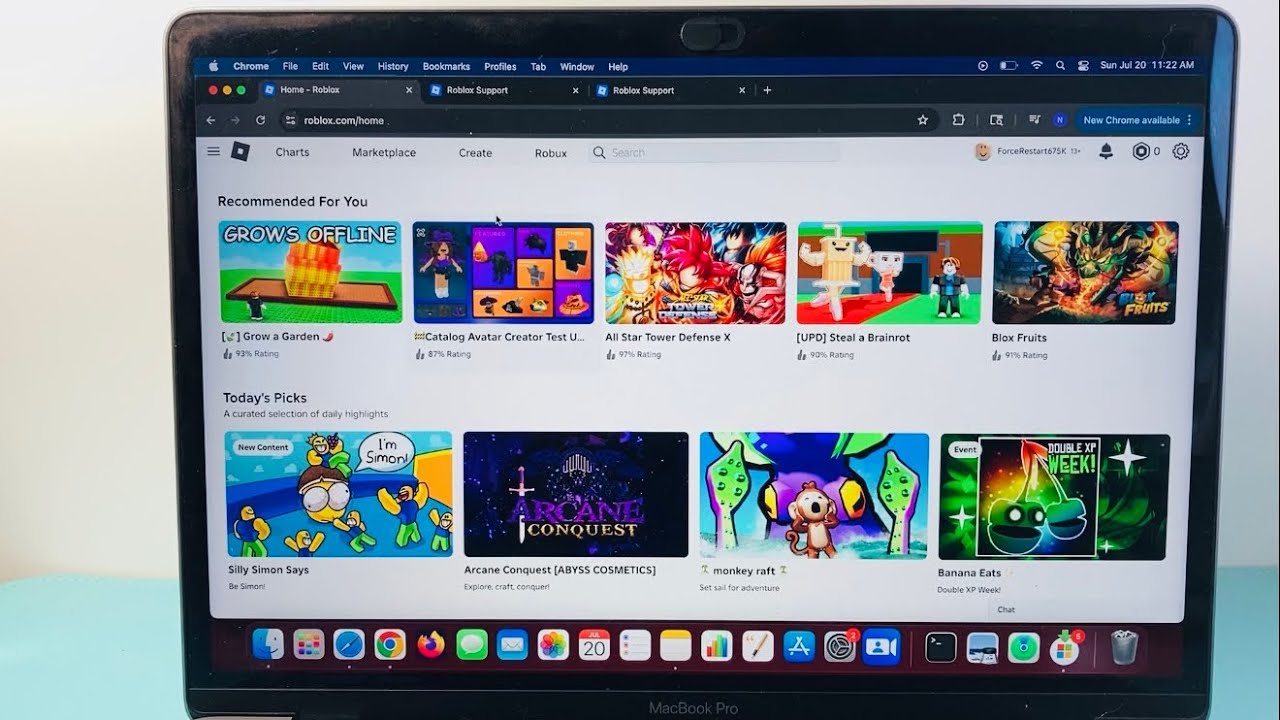
Task: Open the Banana Eats thumbnail
Action: click(x=1054, y=497)
